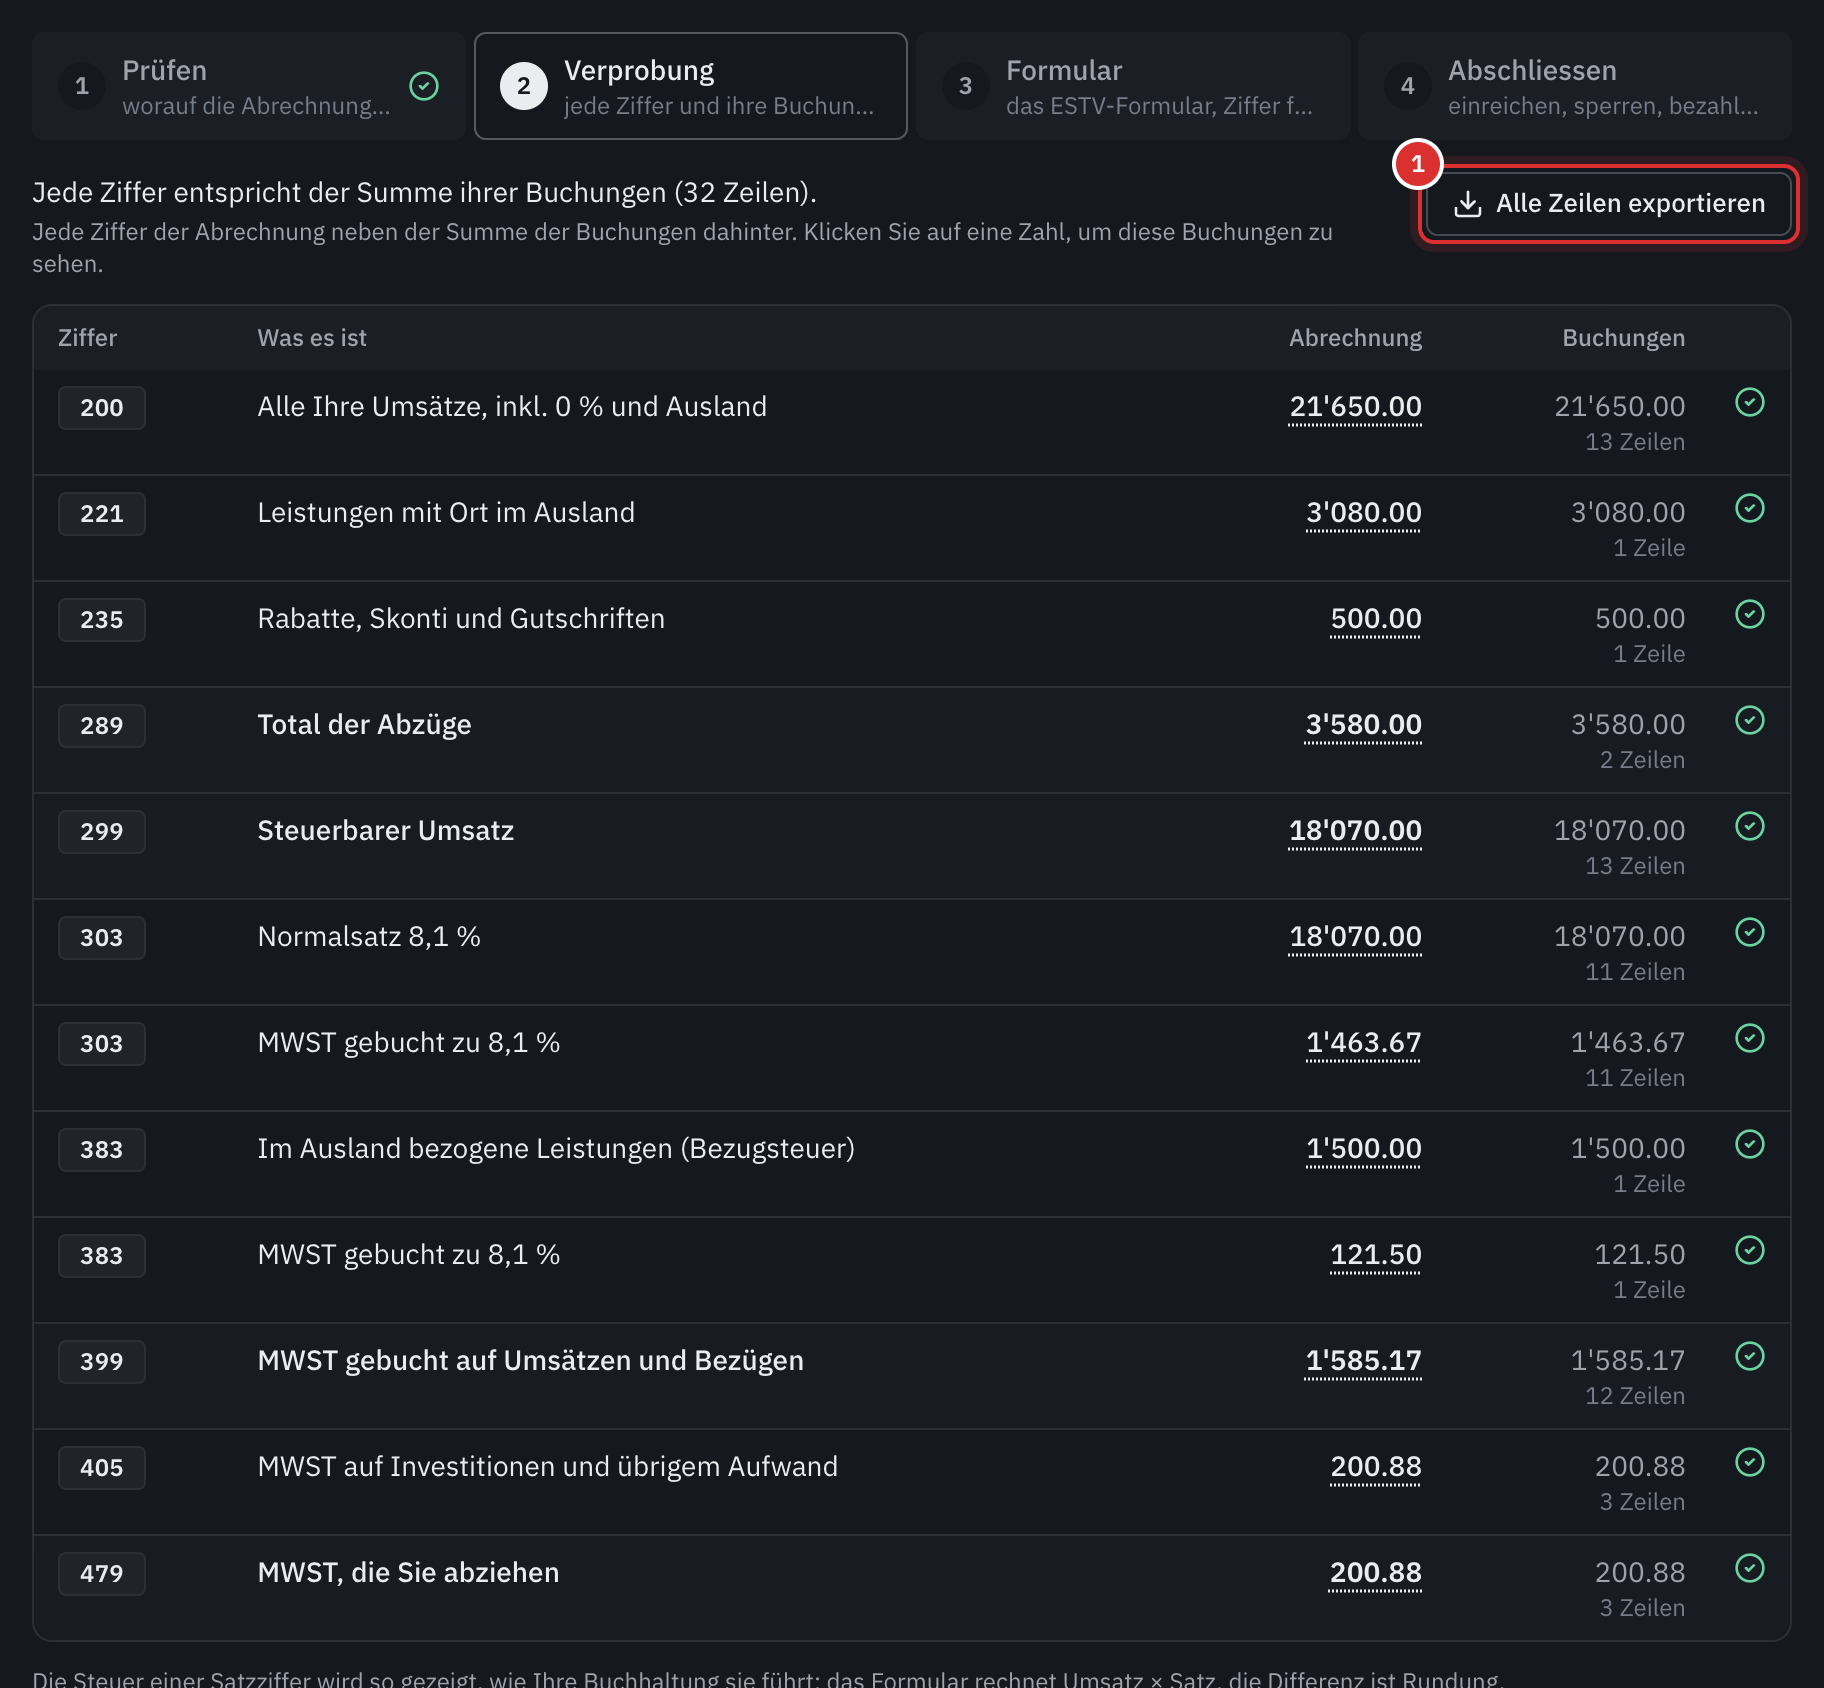
Task: Click the check icon in the 121.50 MWST row
Action: point(1749,1250)
